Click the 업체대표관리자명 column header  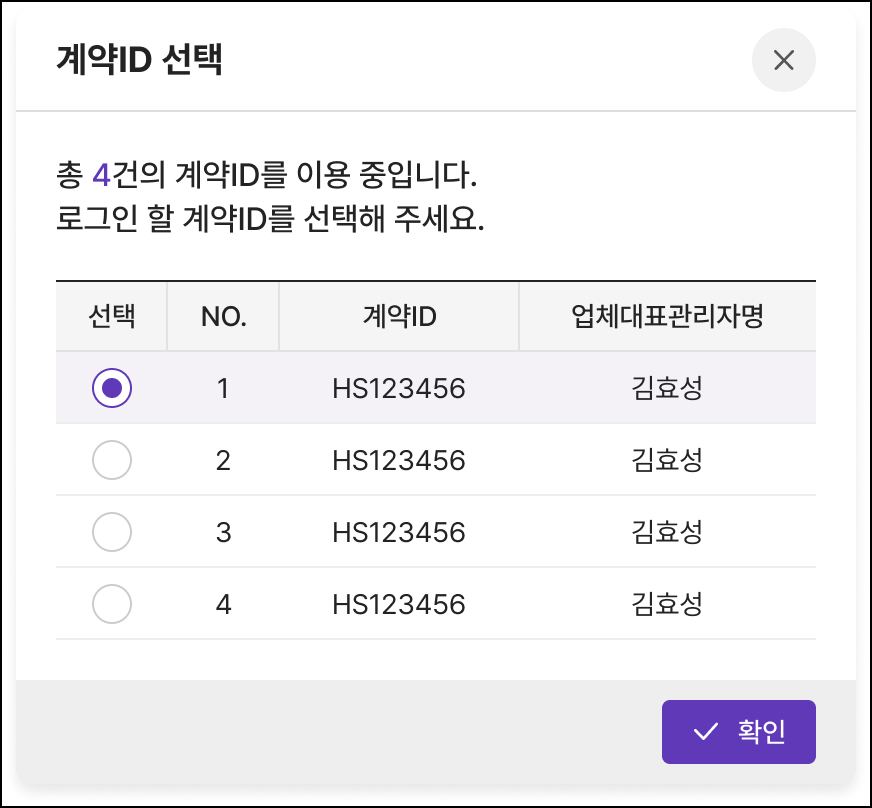click(x=667, y=316)
